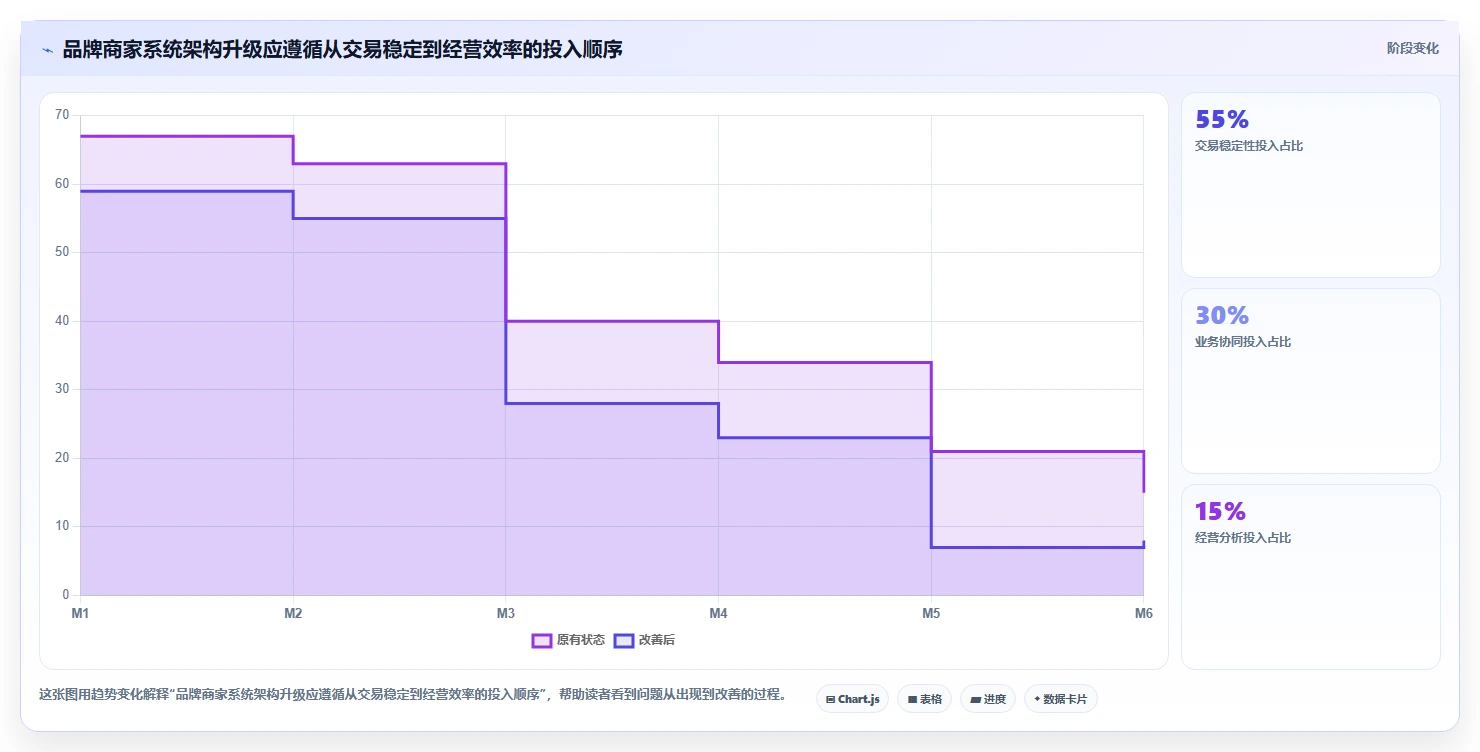Toggle the 改善后 legend swatch
This screenshot has width=1480, height=752.
tap(624, 640)
